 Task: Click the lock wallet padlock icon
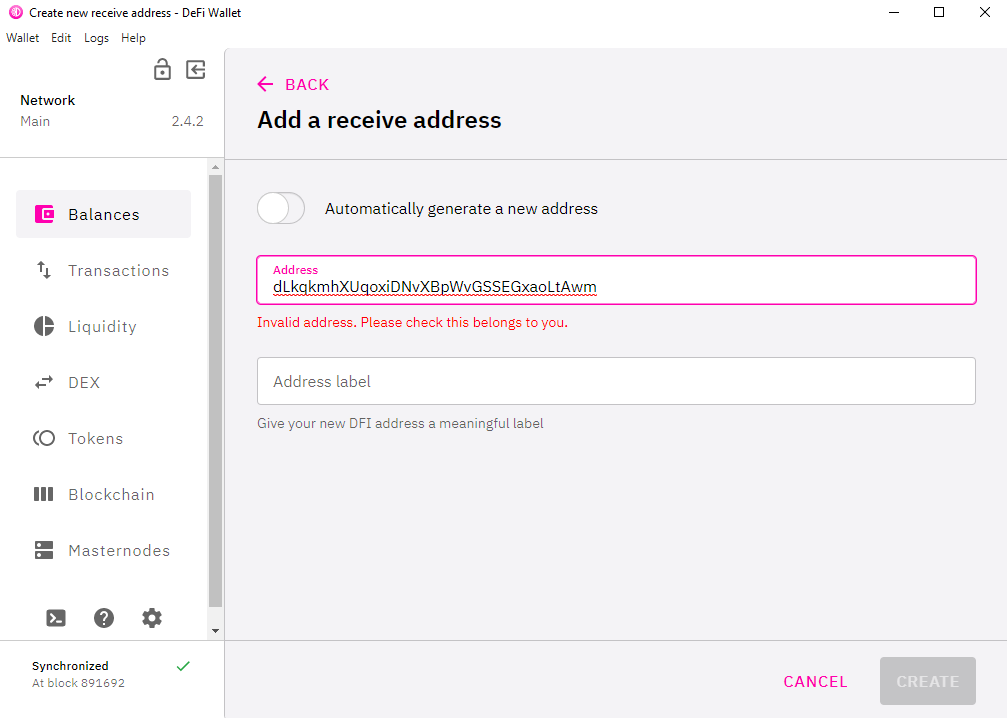click(x=162, y=69)
